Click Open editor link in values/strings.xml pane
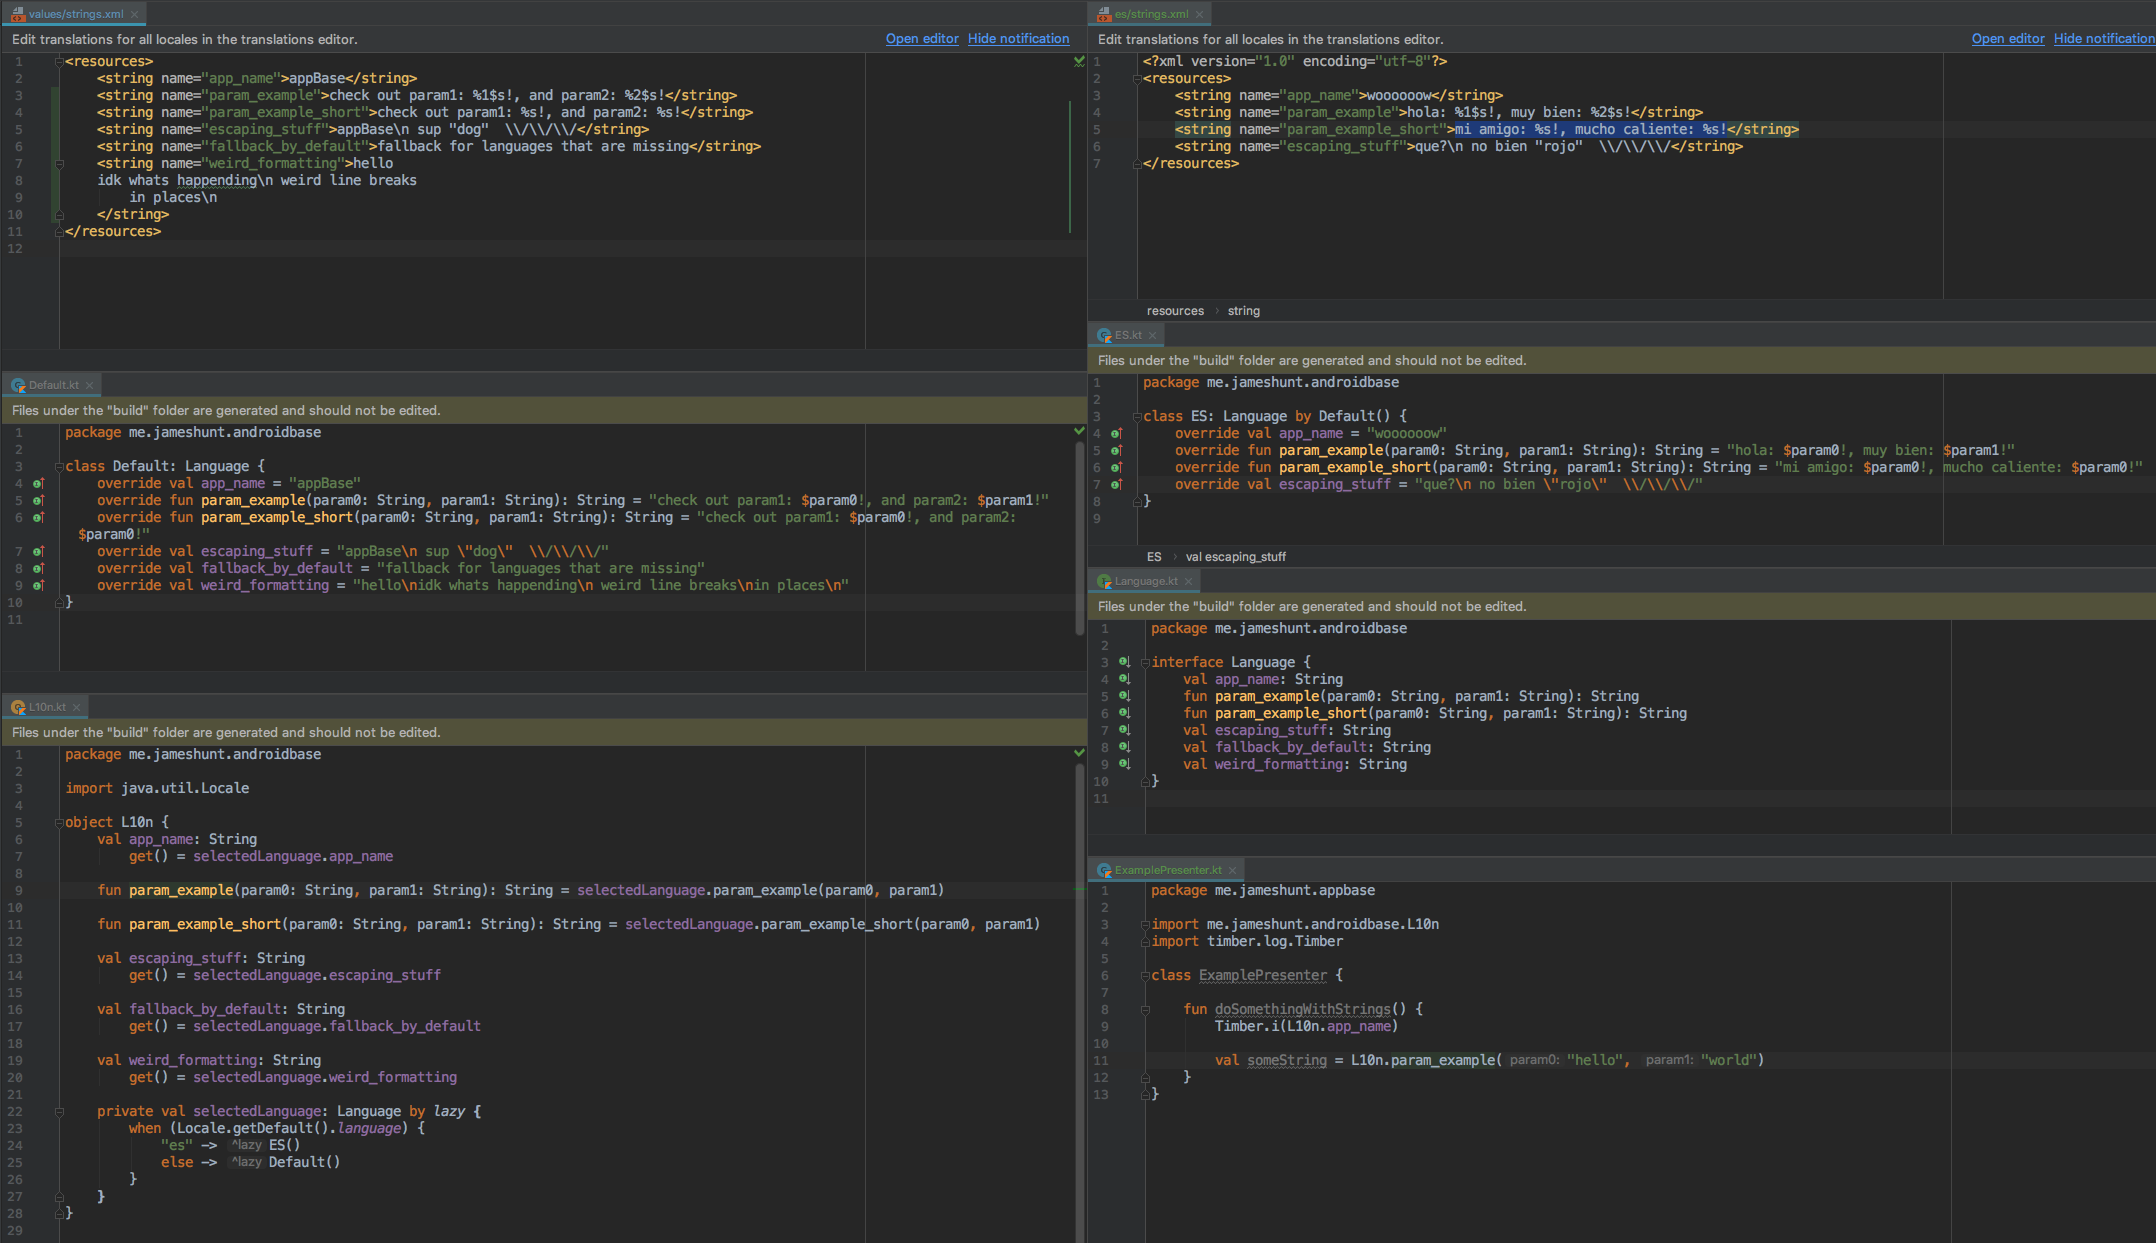The width and height of the screenshot is (2156, 1243). [x=921, y=39]
